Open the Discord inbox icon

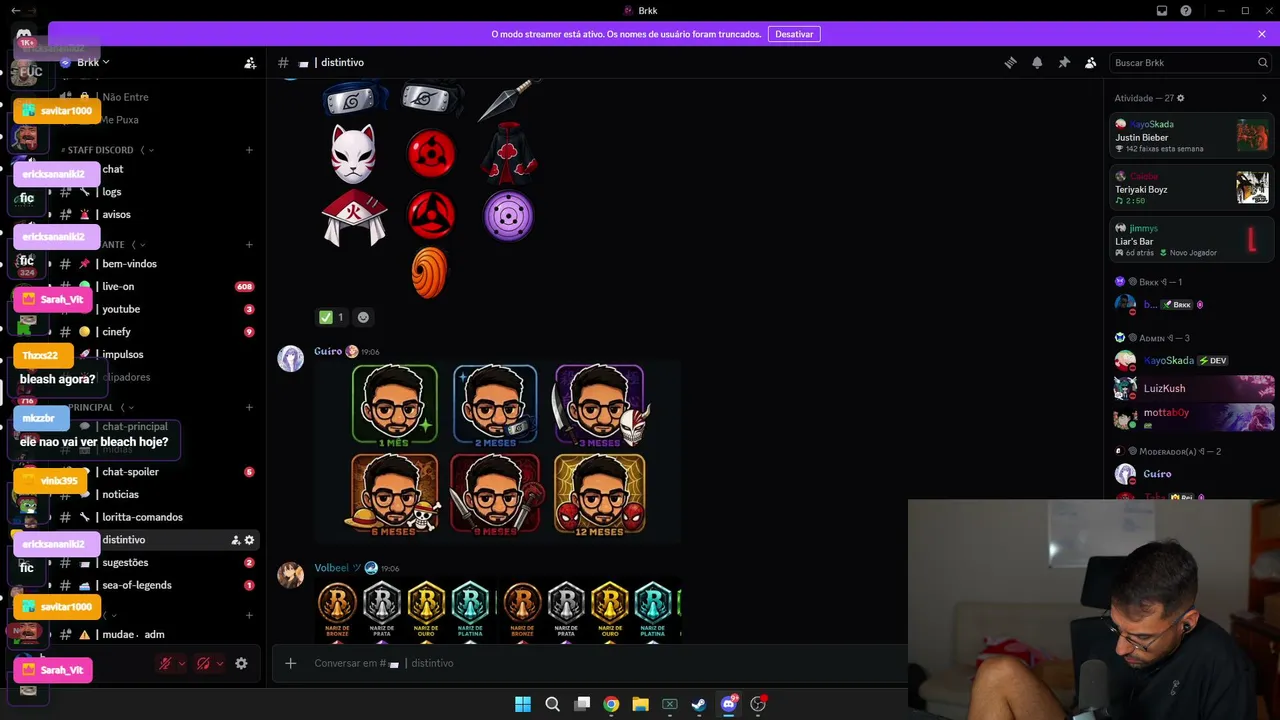(x=1162, y=11)
